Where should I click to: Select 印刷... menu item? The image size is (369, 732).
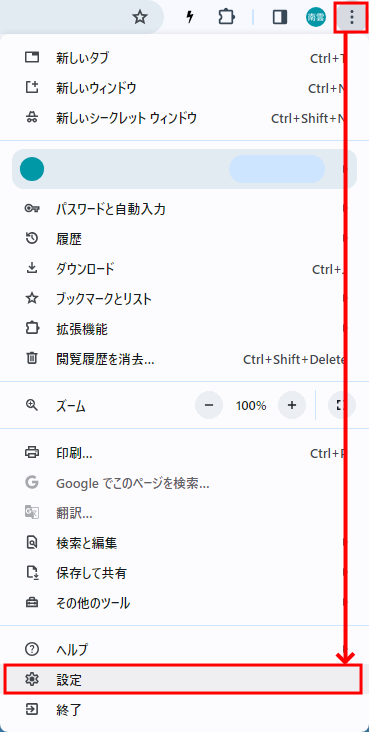[182, 453]
